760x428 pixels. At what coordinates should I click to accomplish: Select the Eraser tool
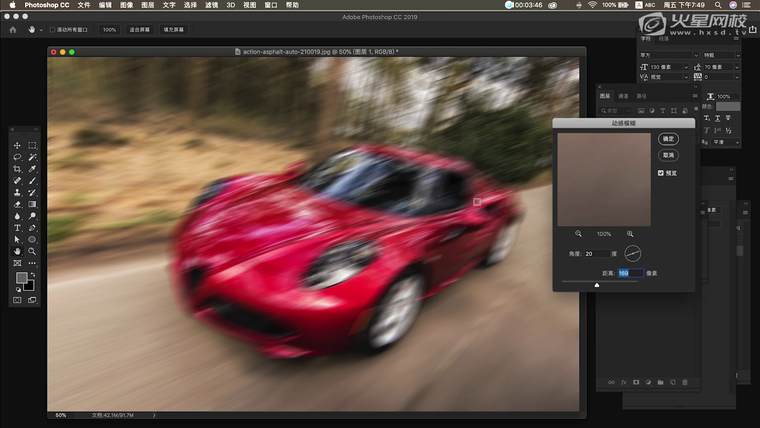coord(17,204)
